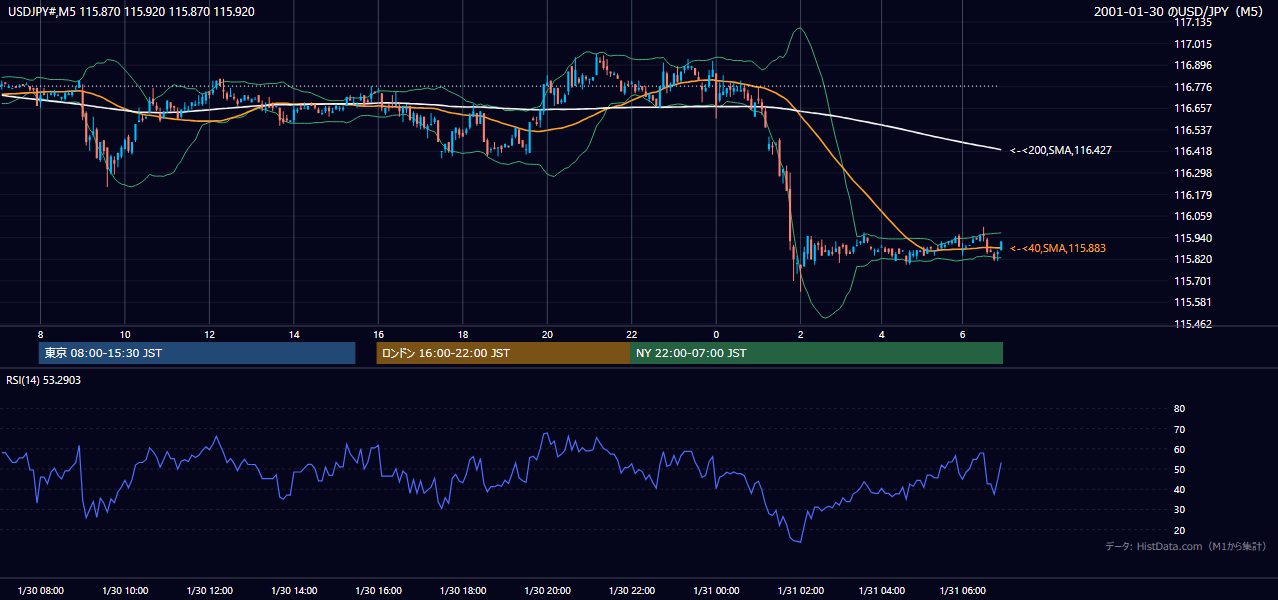Click the 1/31 06:00 date axis label
Image resolution: width=1278 pixels, height=600 pixels.
(x=964, y=591)
